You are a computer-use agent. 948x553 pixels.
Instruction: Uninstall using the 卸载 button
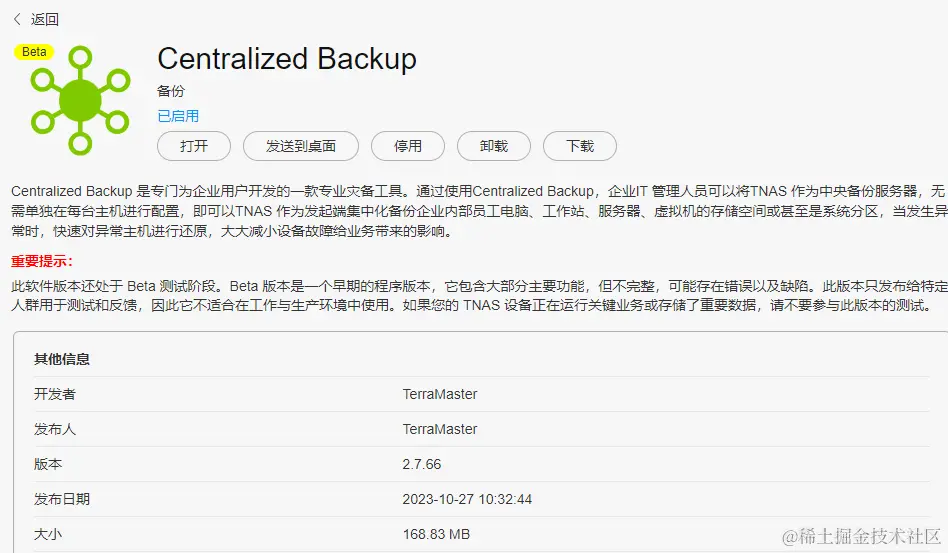click(494, 146)
